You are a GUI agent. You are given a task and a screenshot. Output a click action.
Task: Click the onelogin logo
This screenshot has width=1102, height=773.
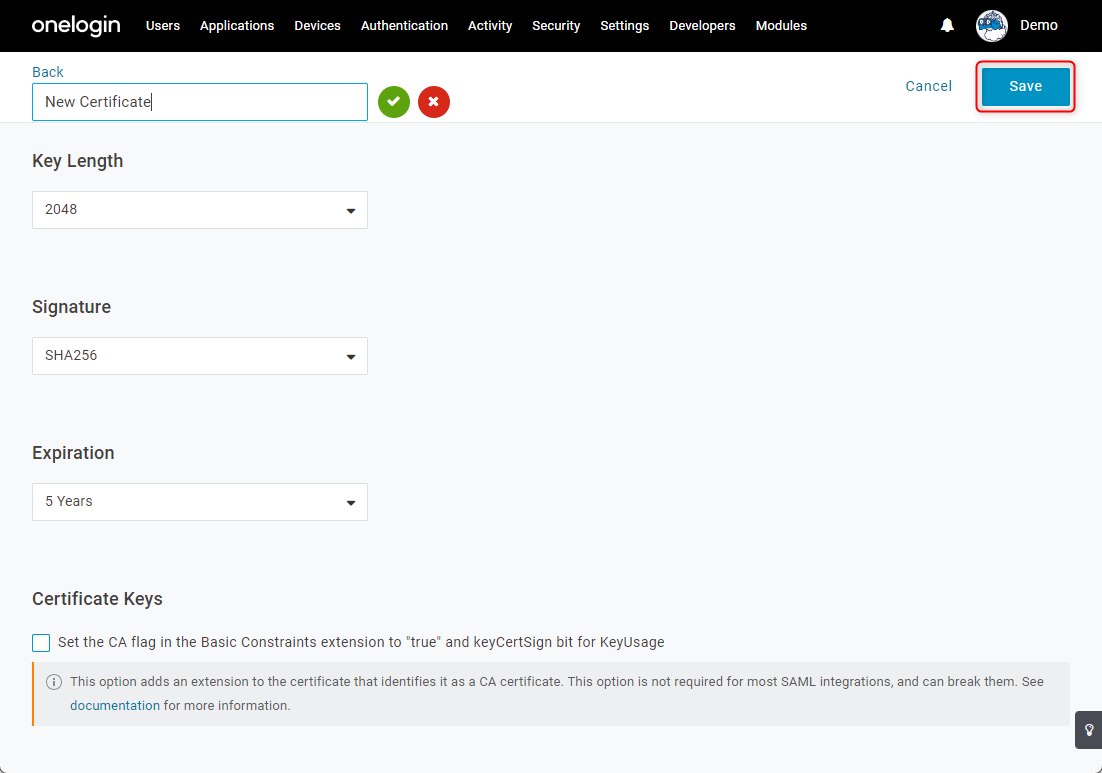click(x=76, y=25)
